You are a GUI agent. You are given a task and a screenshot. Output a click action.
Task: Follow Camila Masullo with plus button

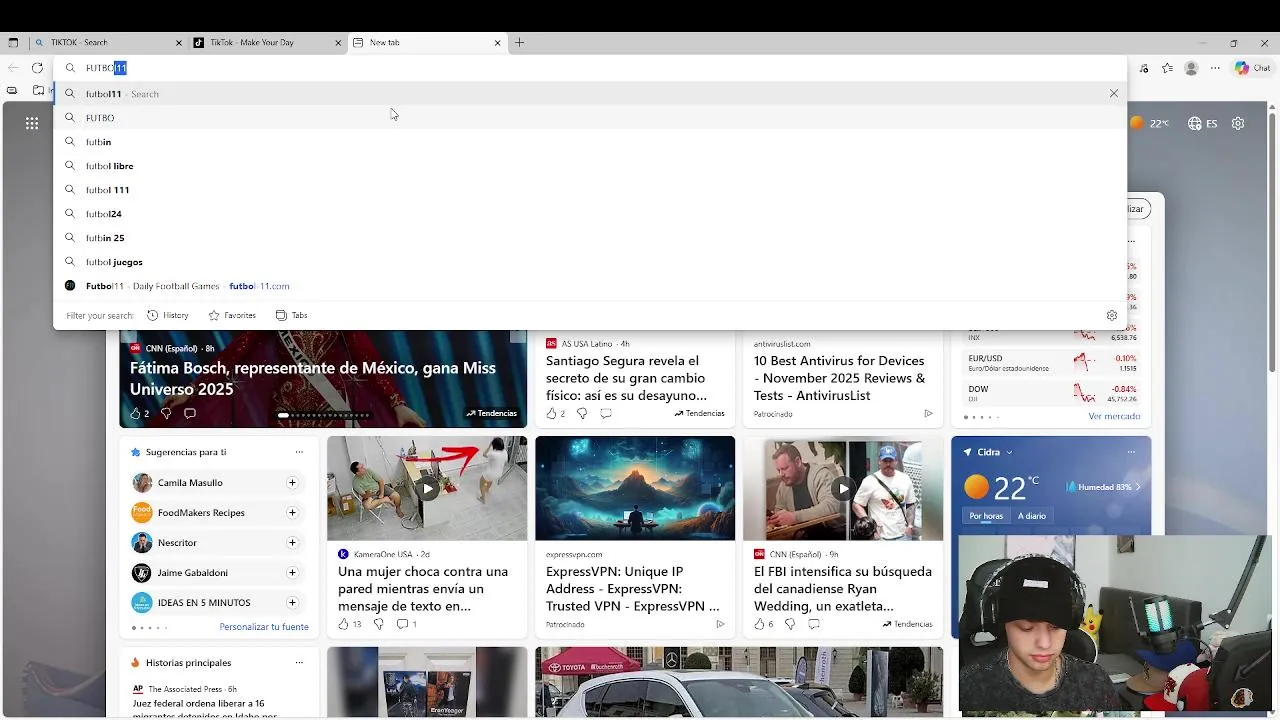pos(292,482)
